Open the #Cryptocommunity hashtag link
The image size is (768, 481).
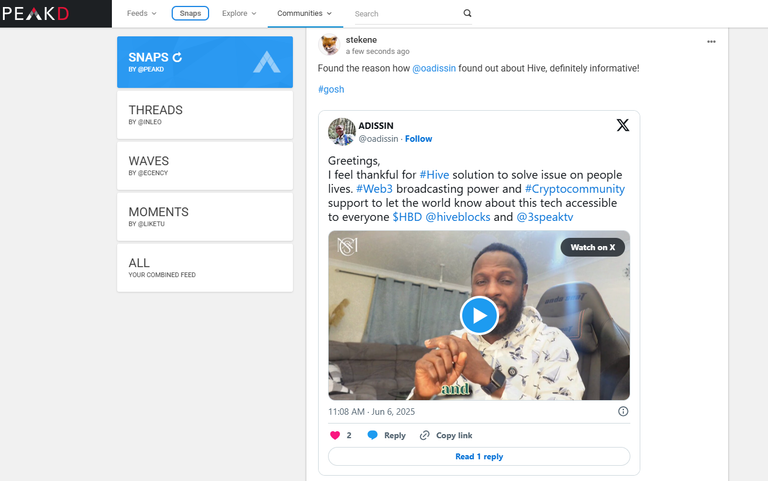[x=575, y=189]
